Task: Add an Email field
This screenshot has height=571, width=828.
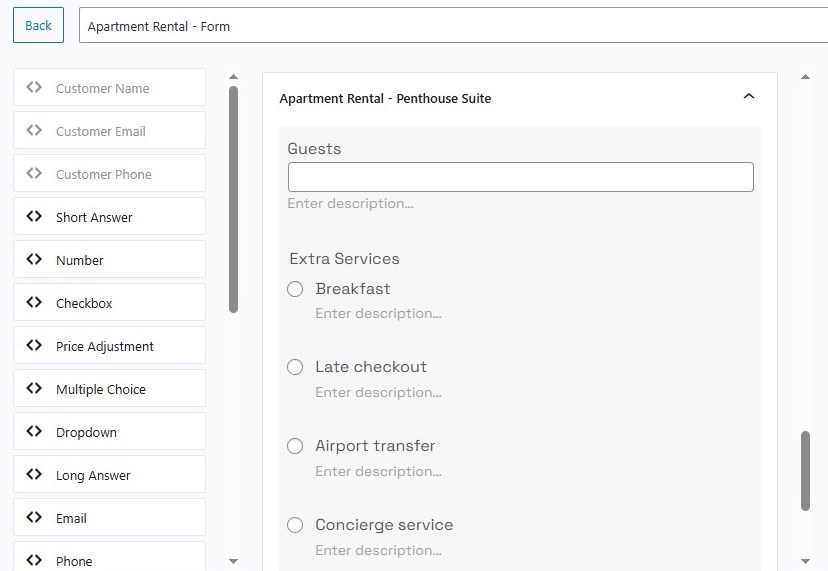Action: tap(109, 518)
